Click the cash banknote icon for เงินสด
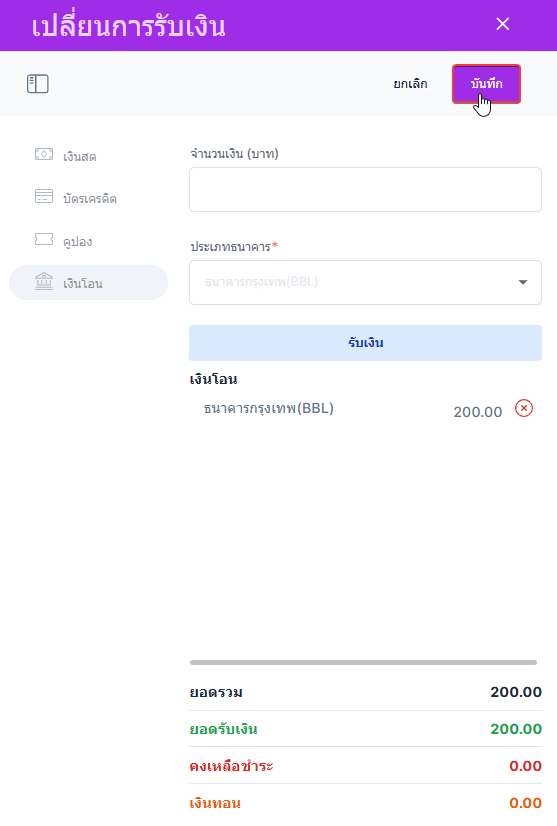Image resolution: width=557 pixels, height=826 pixels. click(x=44, y=154)
